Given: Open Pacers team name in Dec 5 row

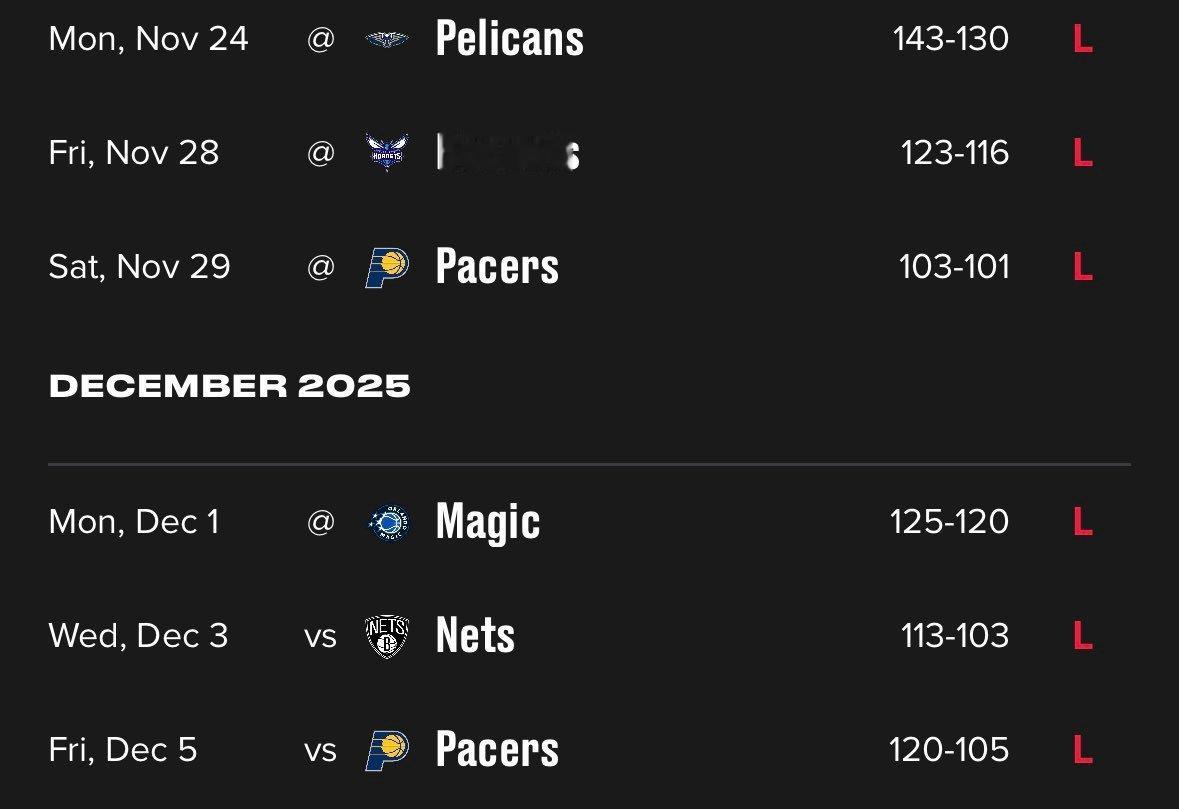Looking at the screenshot, I should tap(497, 750).
